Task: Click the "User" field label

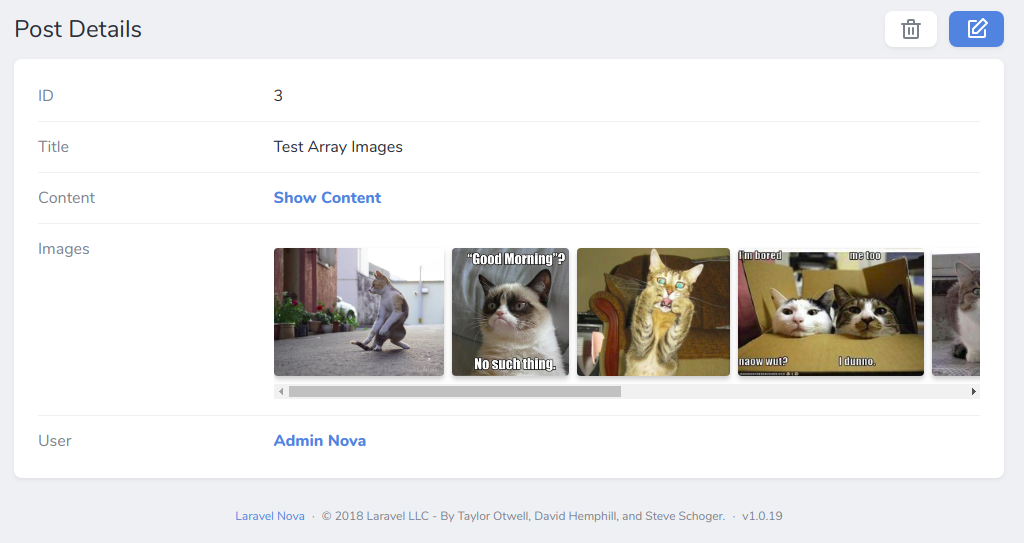Action: 54,441
